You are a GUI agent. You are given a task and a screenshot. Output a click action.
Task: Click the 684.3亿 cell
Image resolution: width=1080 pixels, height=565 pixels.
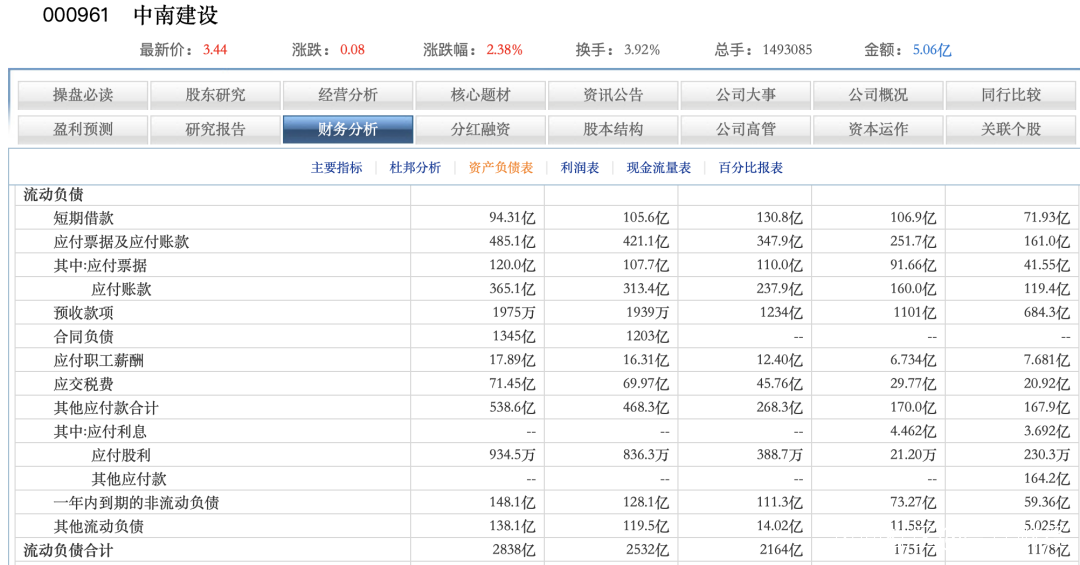click(x=1046, y=313)
